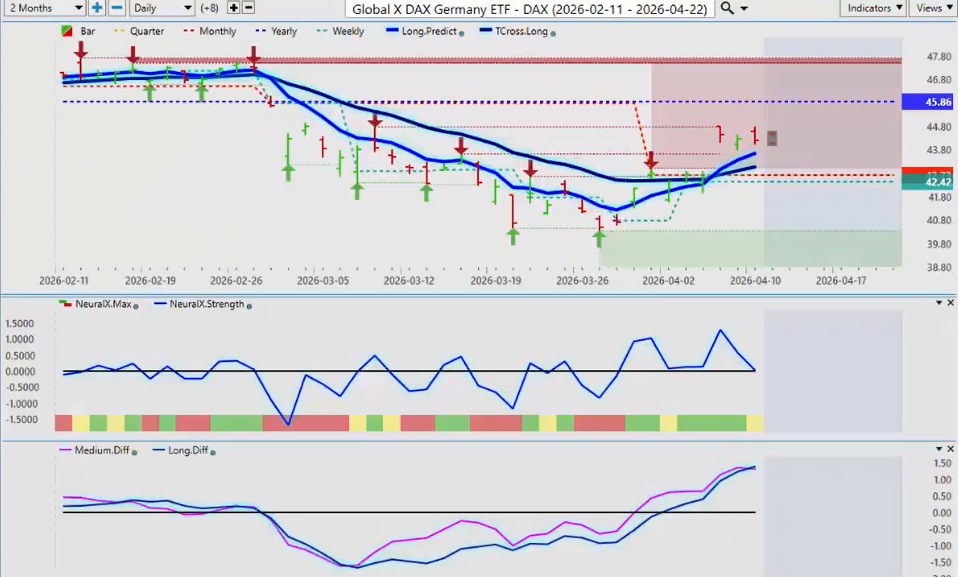Click the Global X DAX symbol field

[x=528, y=8]
